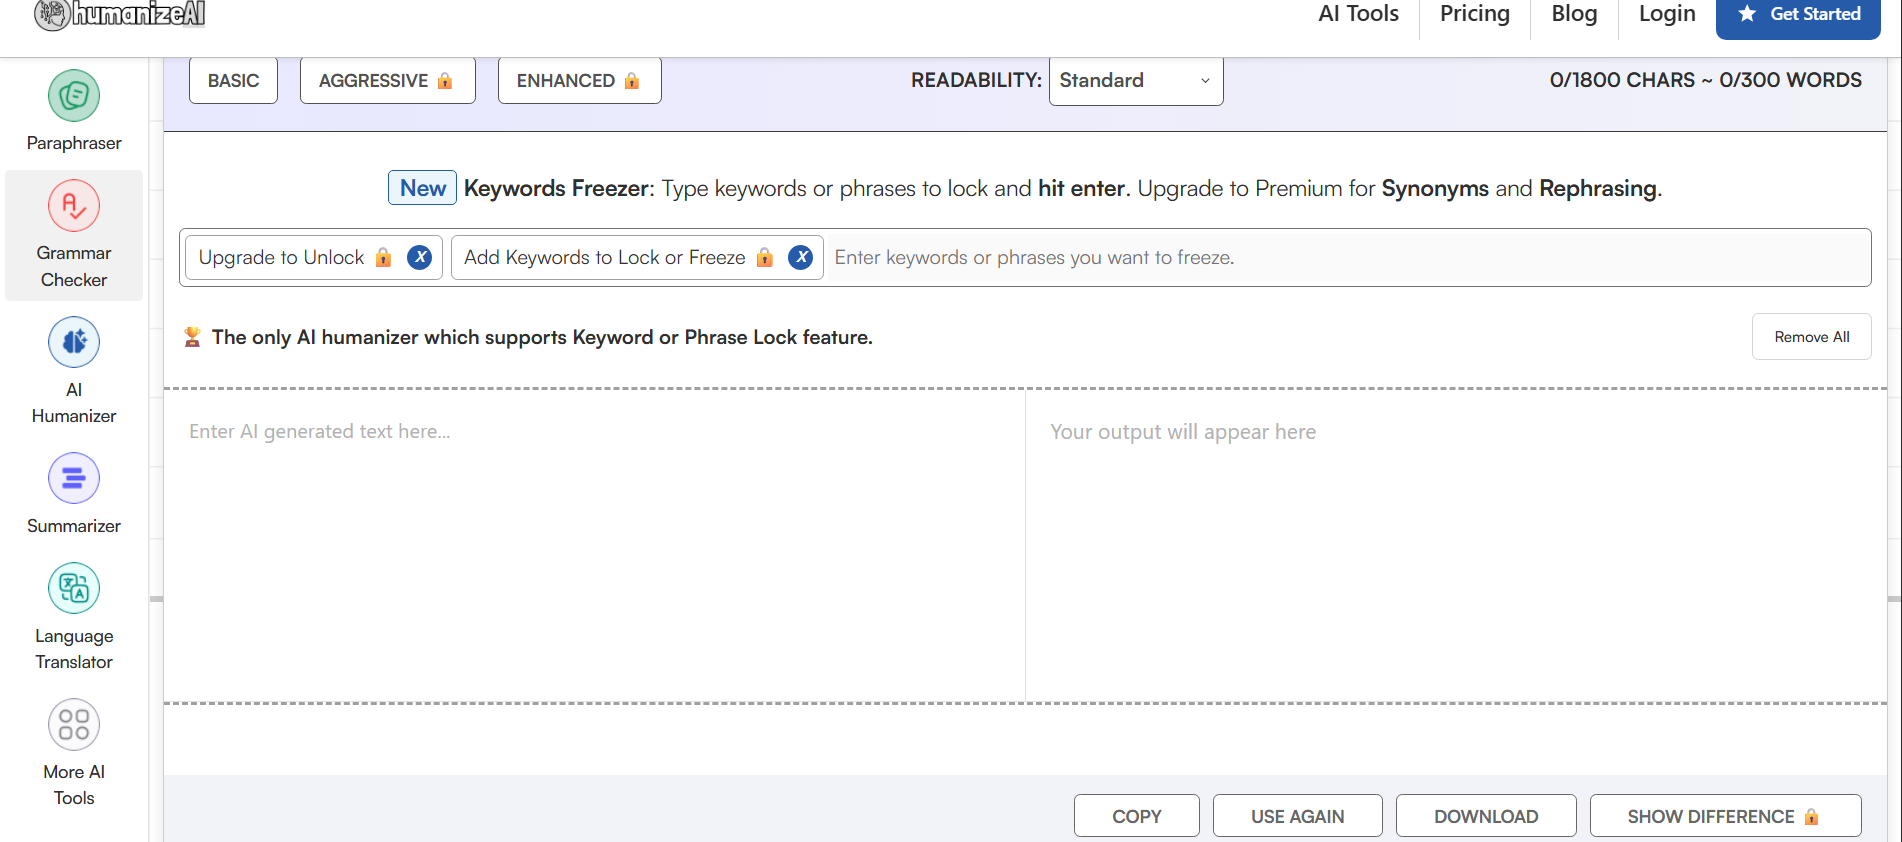The width and height of the screenshot is (1902, 842).
Task: Remove 'Add Keywords to Lock or Freeze' chip
Action: (801, 257)
